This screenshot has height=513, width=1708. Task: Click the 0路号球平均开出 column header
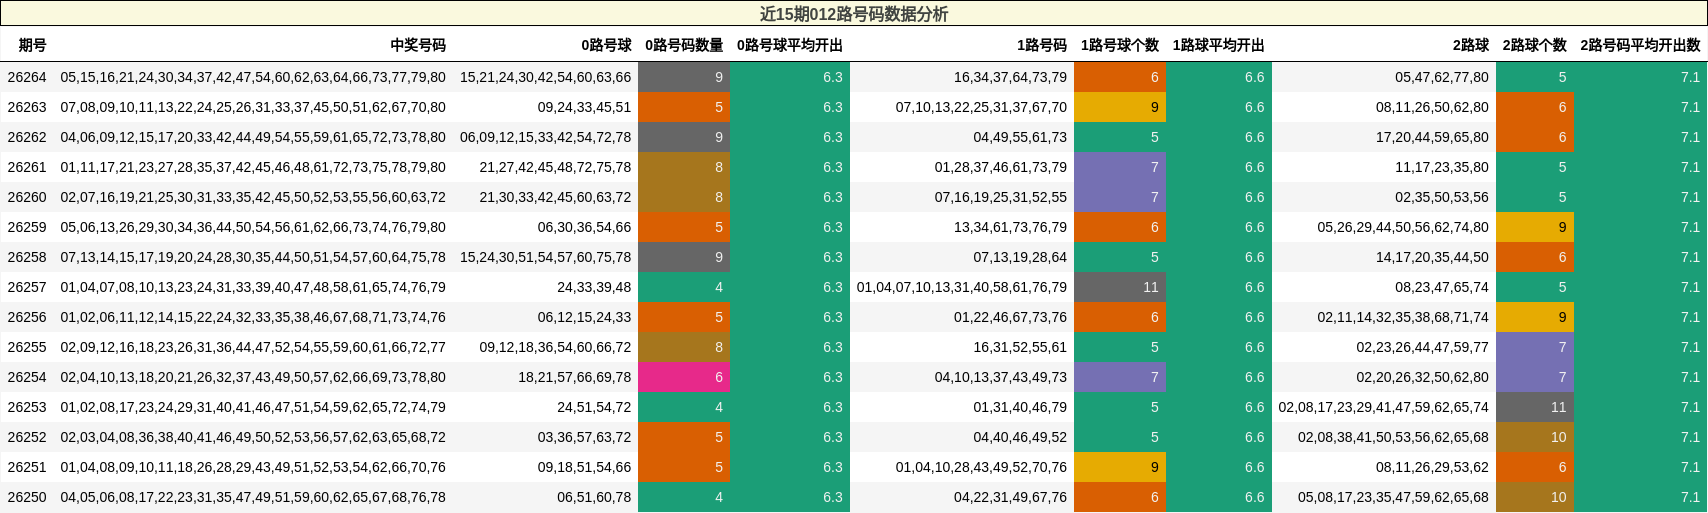pos(790,45)
